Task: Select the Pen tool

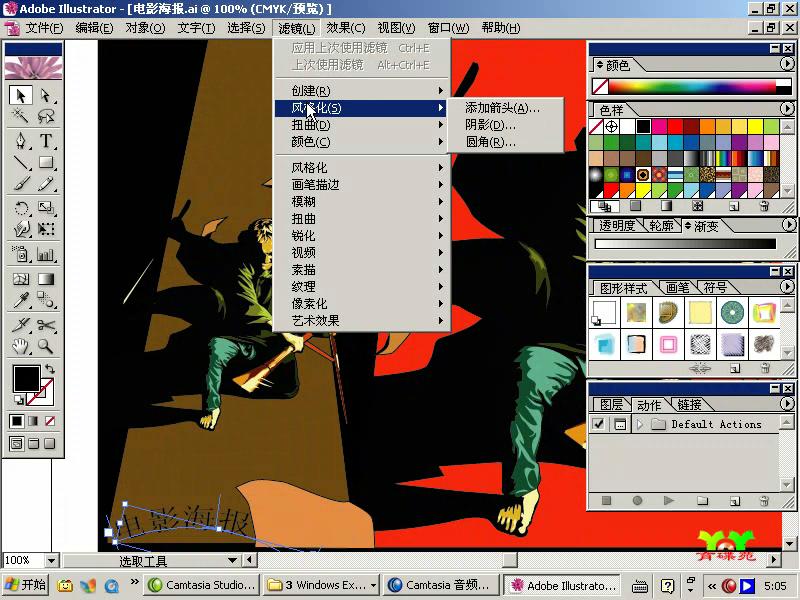Action: click(x=21, y=140)
